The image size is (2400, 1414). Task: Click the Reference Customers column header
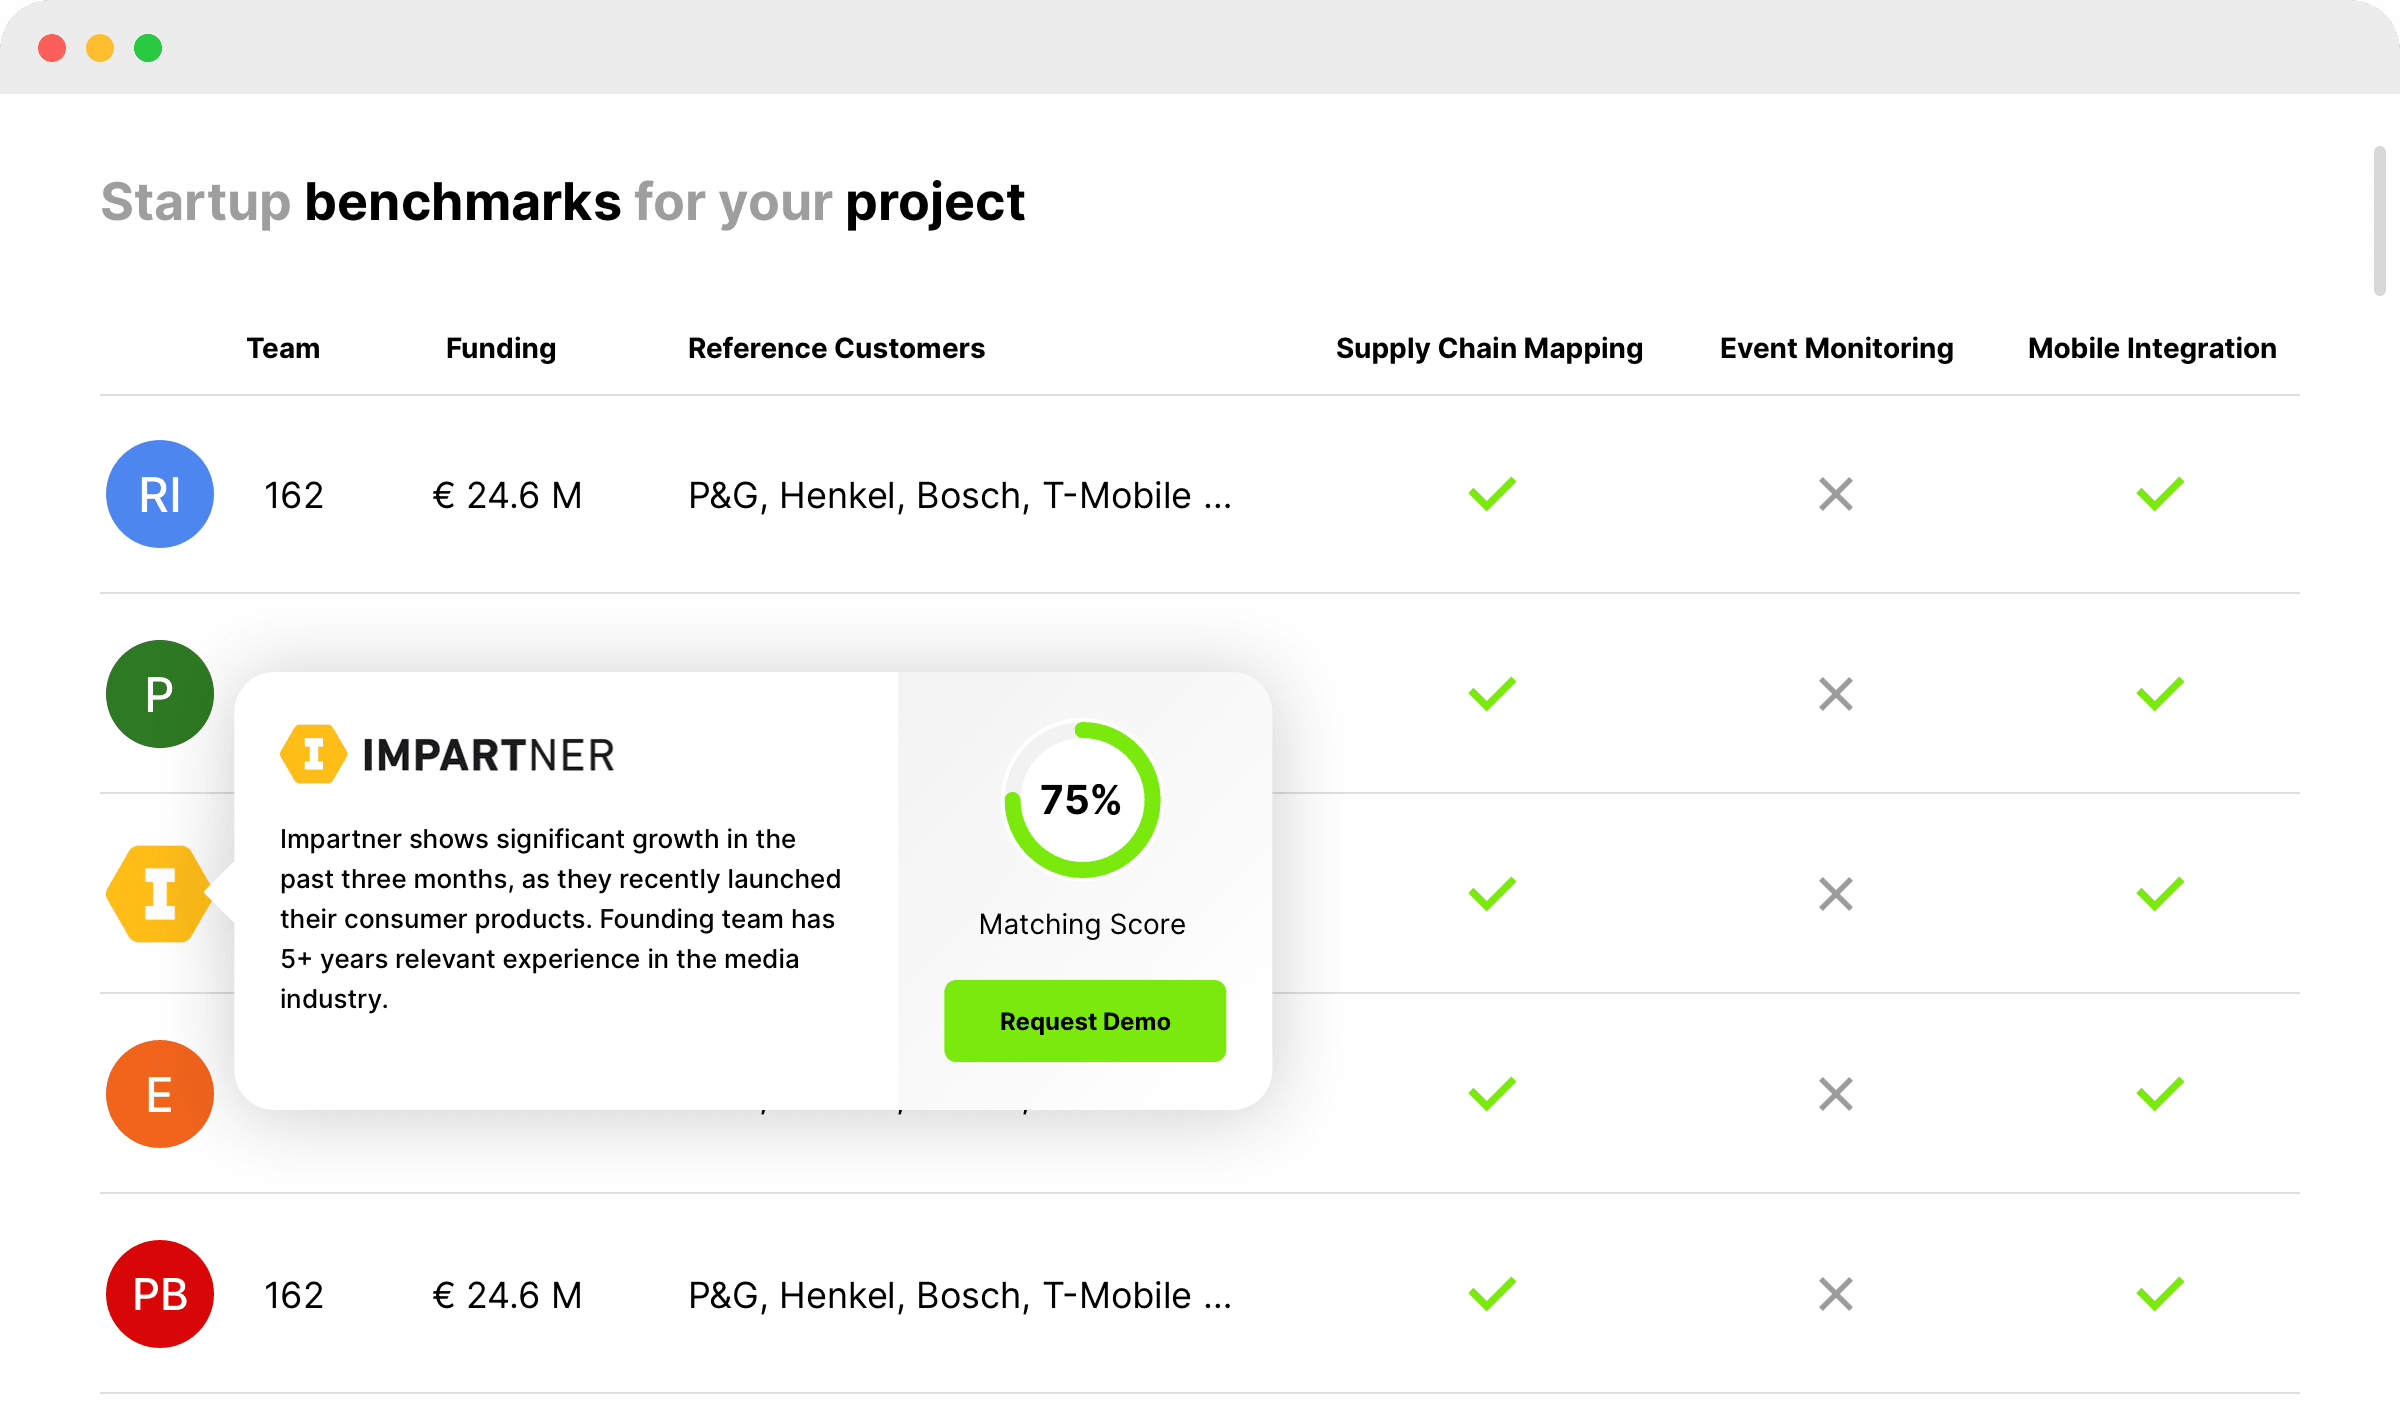[836, 348]
